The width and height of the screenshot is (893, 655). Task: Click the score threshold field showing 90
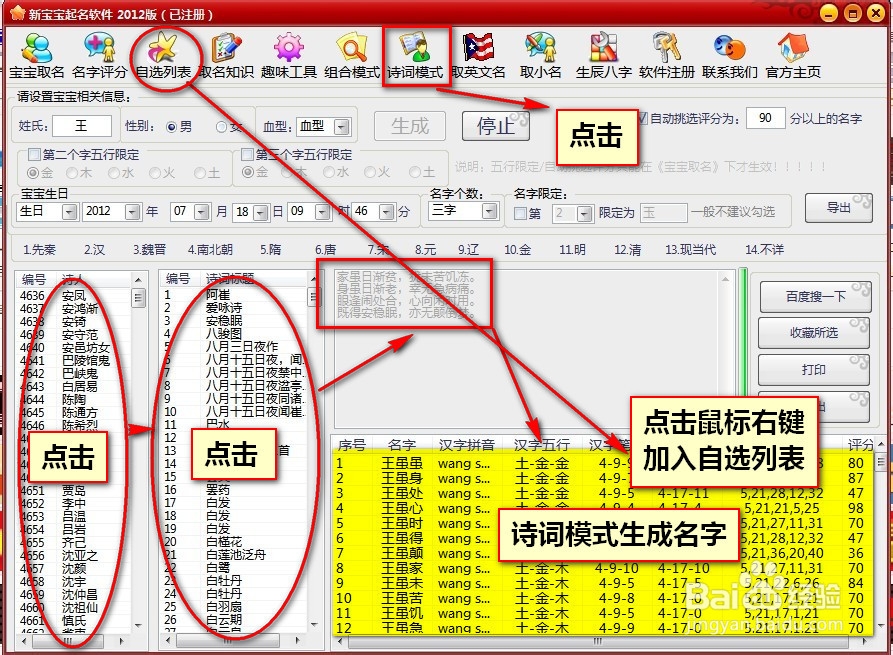click(x=765, y=118)
